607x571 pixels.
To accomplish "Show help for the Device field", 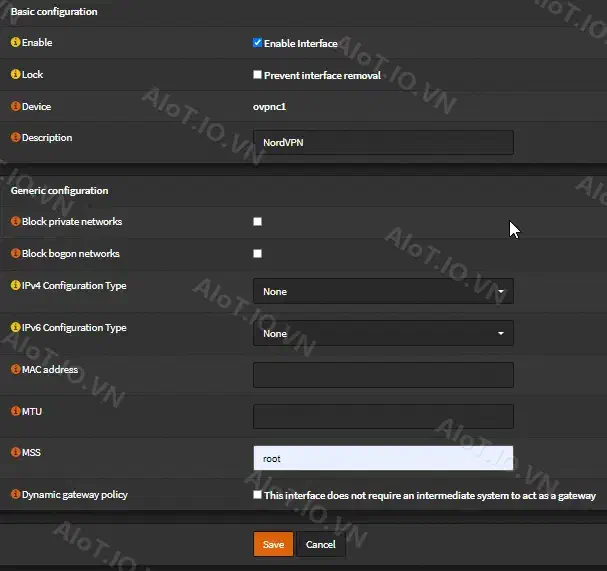I will click(15, 106).
